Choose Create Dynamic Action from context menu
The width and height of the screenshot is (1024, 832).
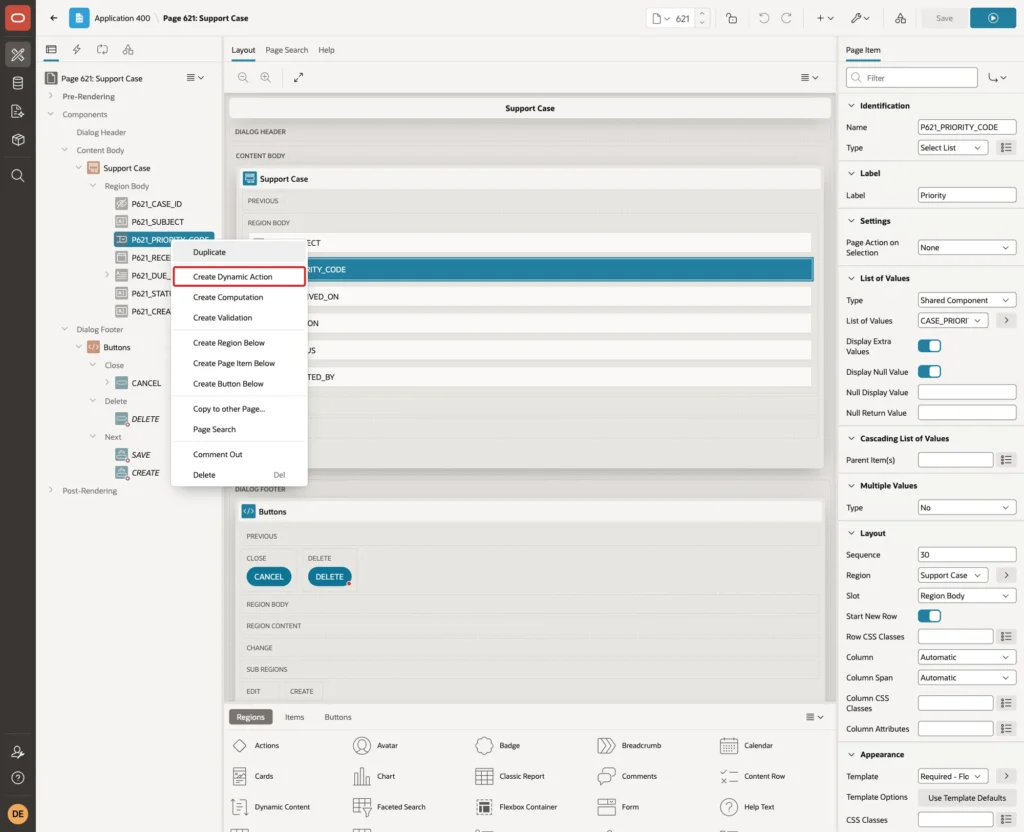point(239,277)
